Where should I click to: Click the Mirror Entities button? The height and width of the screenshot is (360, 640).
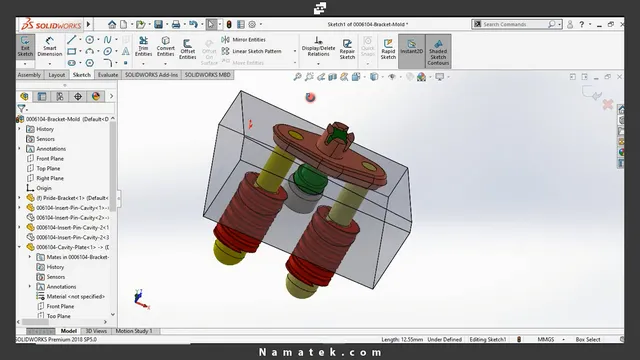pyautogui.click(x=244, y=40)
